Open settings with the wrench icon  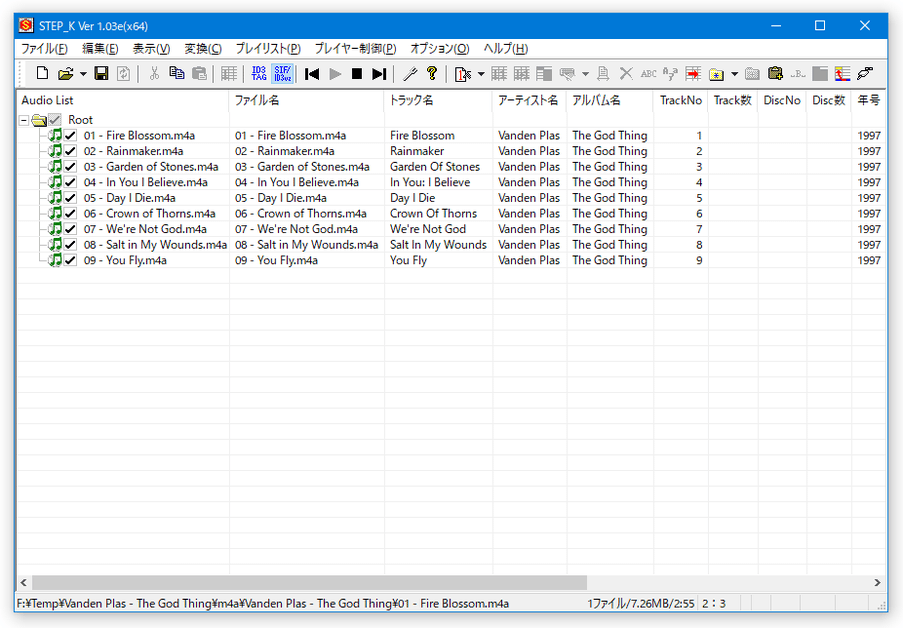[x=410, y=73]
